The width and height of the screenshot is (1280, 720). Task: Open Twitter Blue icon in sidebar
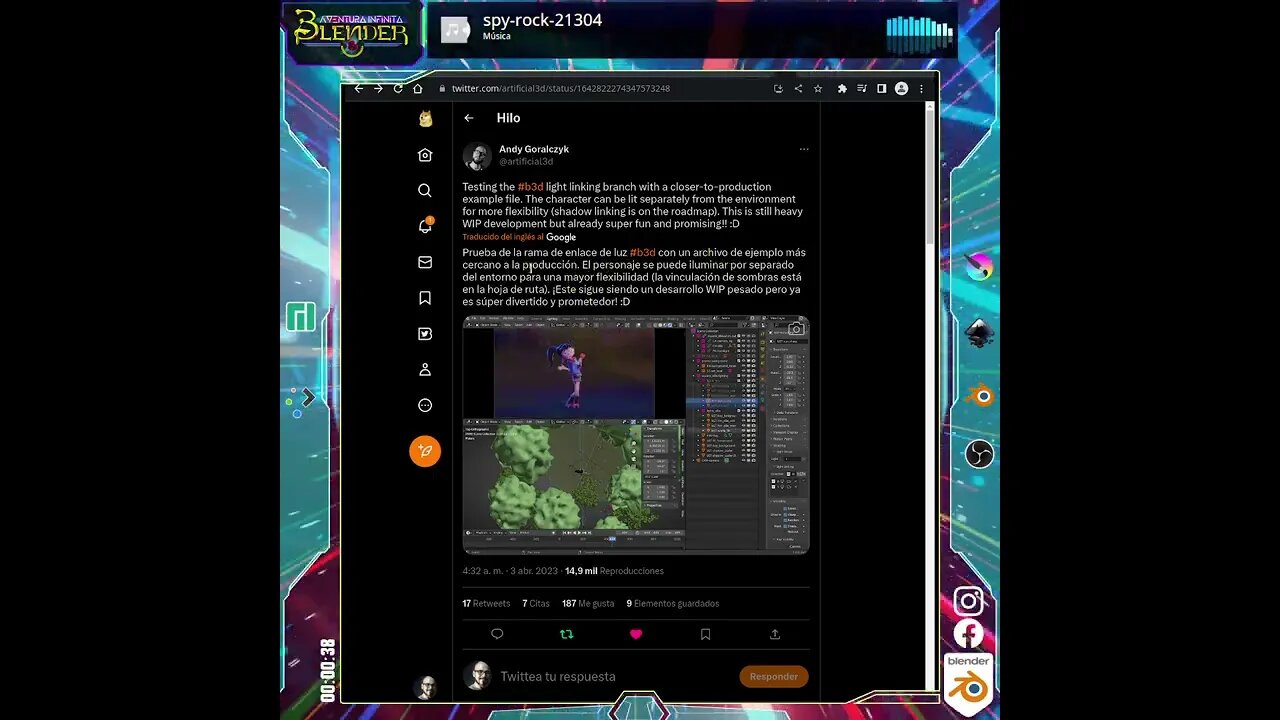[x=425, y=334]
